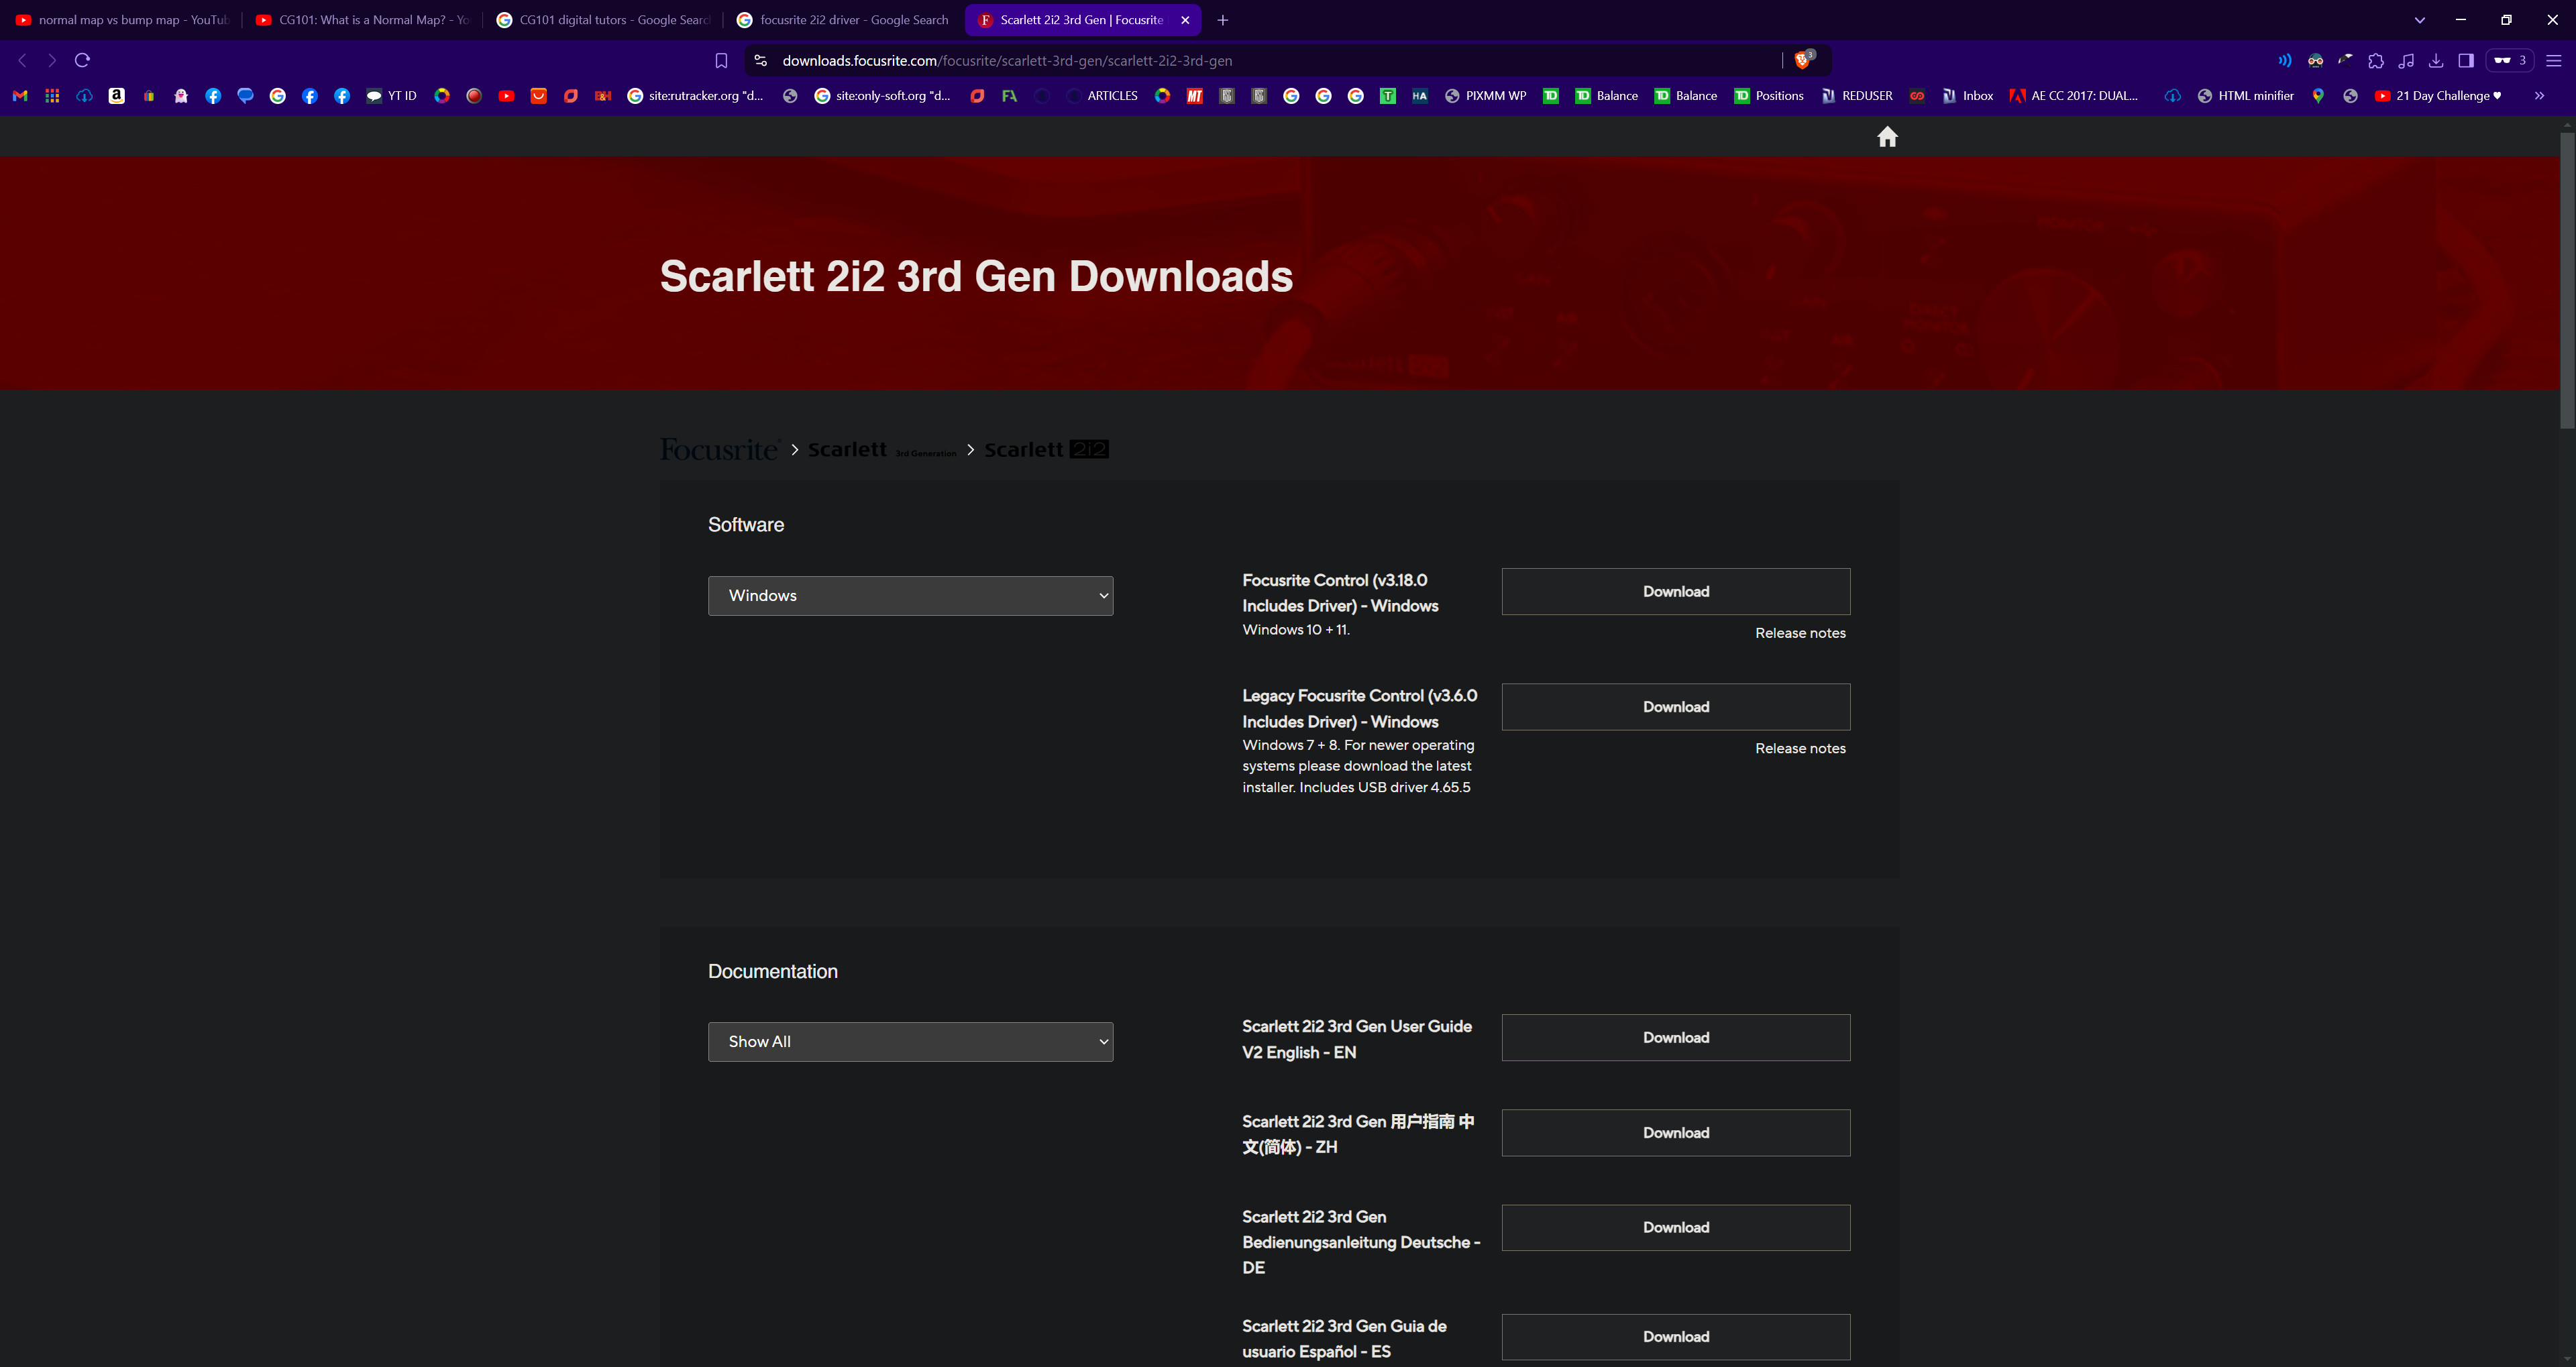This screenshot has height=1367, width=2576.
Task: Open the Windows operating system dropdown
Action: 910,595
